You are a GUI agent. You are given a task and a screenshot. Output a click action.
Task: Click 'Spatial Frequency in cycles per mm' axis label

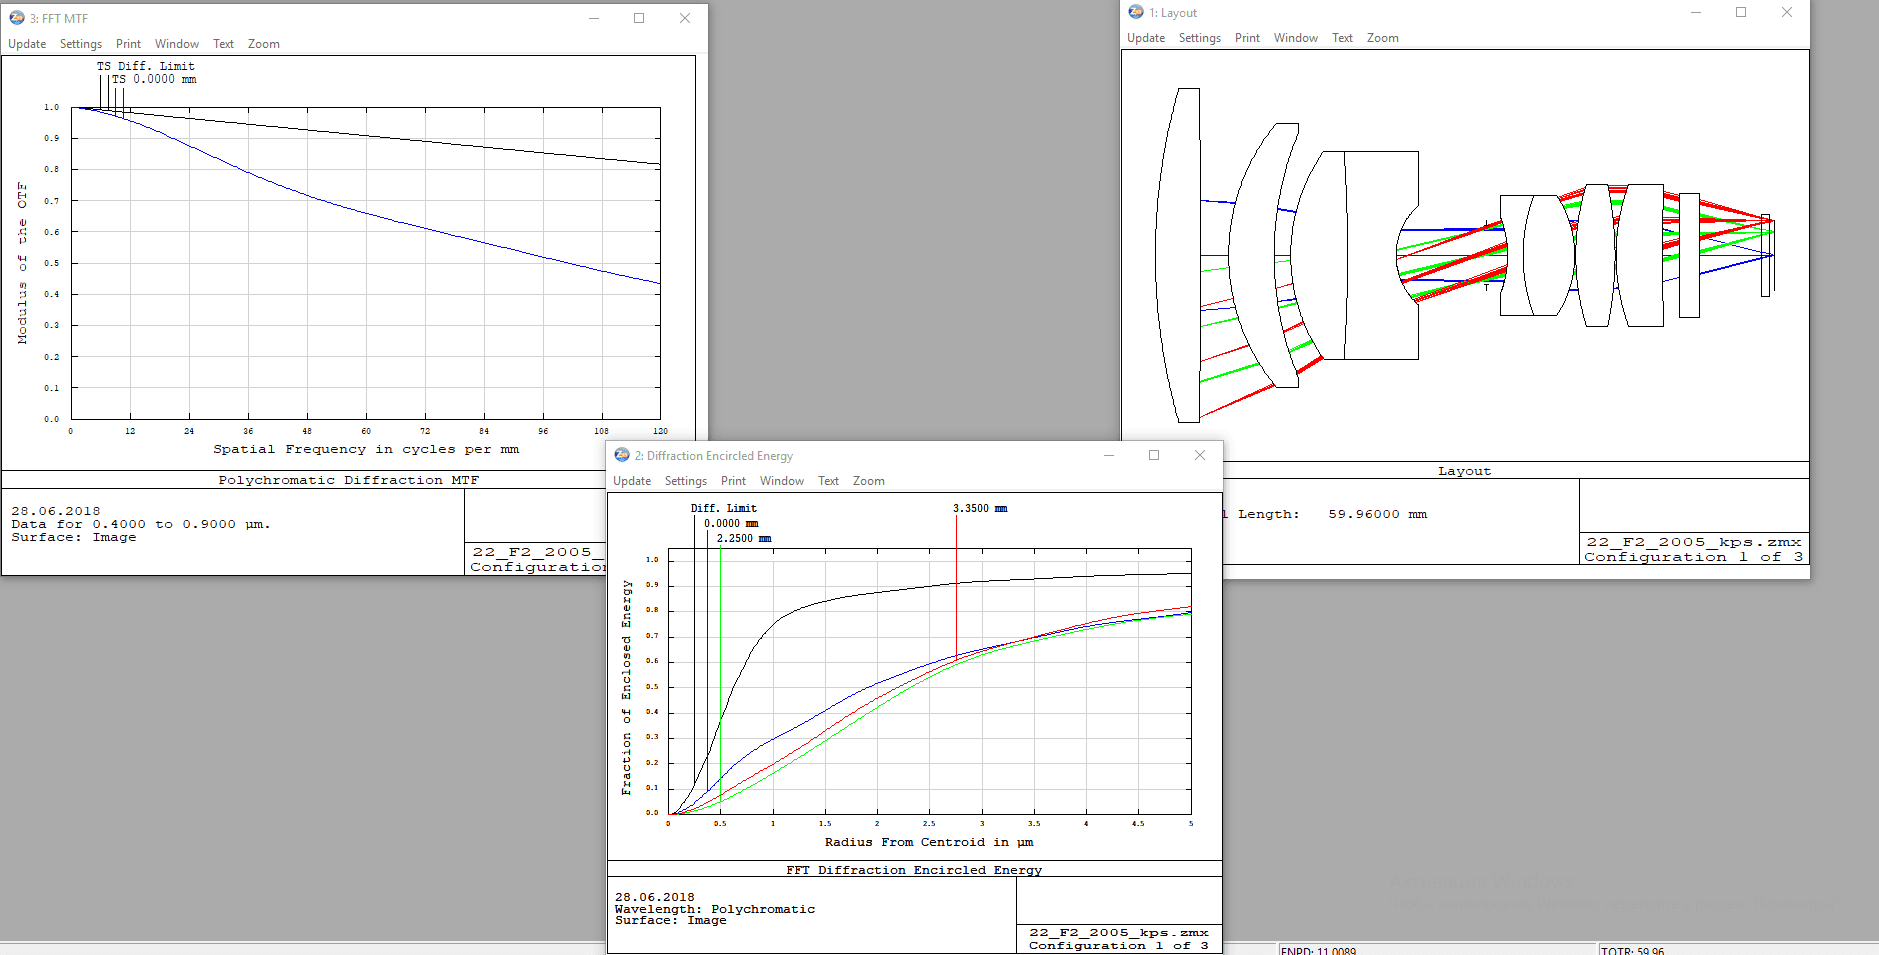pyautogui.click(x=366, y=450)
